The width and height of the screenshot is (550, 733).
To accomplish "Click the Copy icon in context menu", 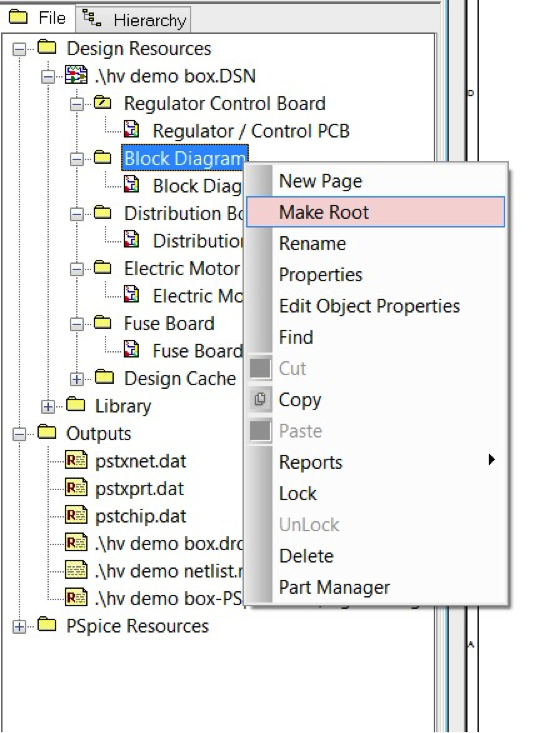I will [260, 399].
